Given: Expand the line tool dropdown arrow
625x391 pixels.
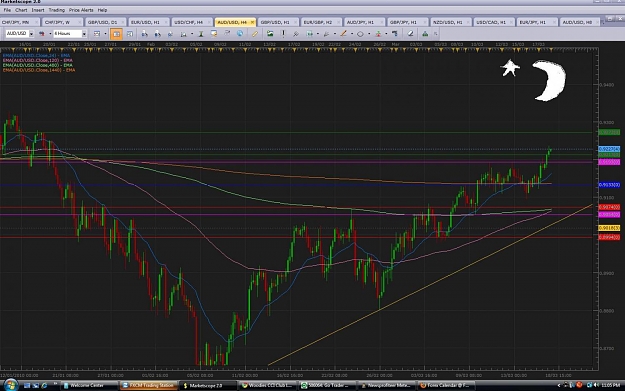Looking at the screenshot, I should point(352,34).
